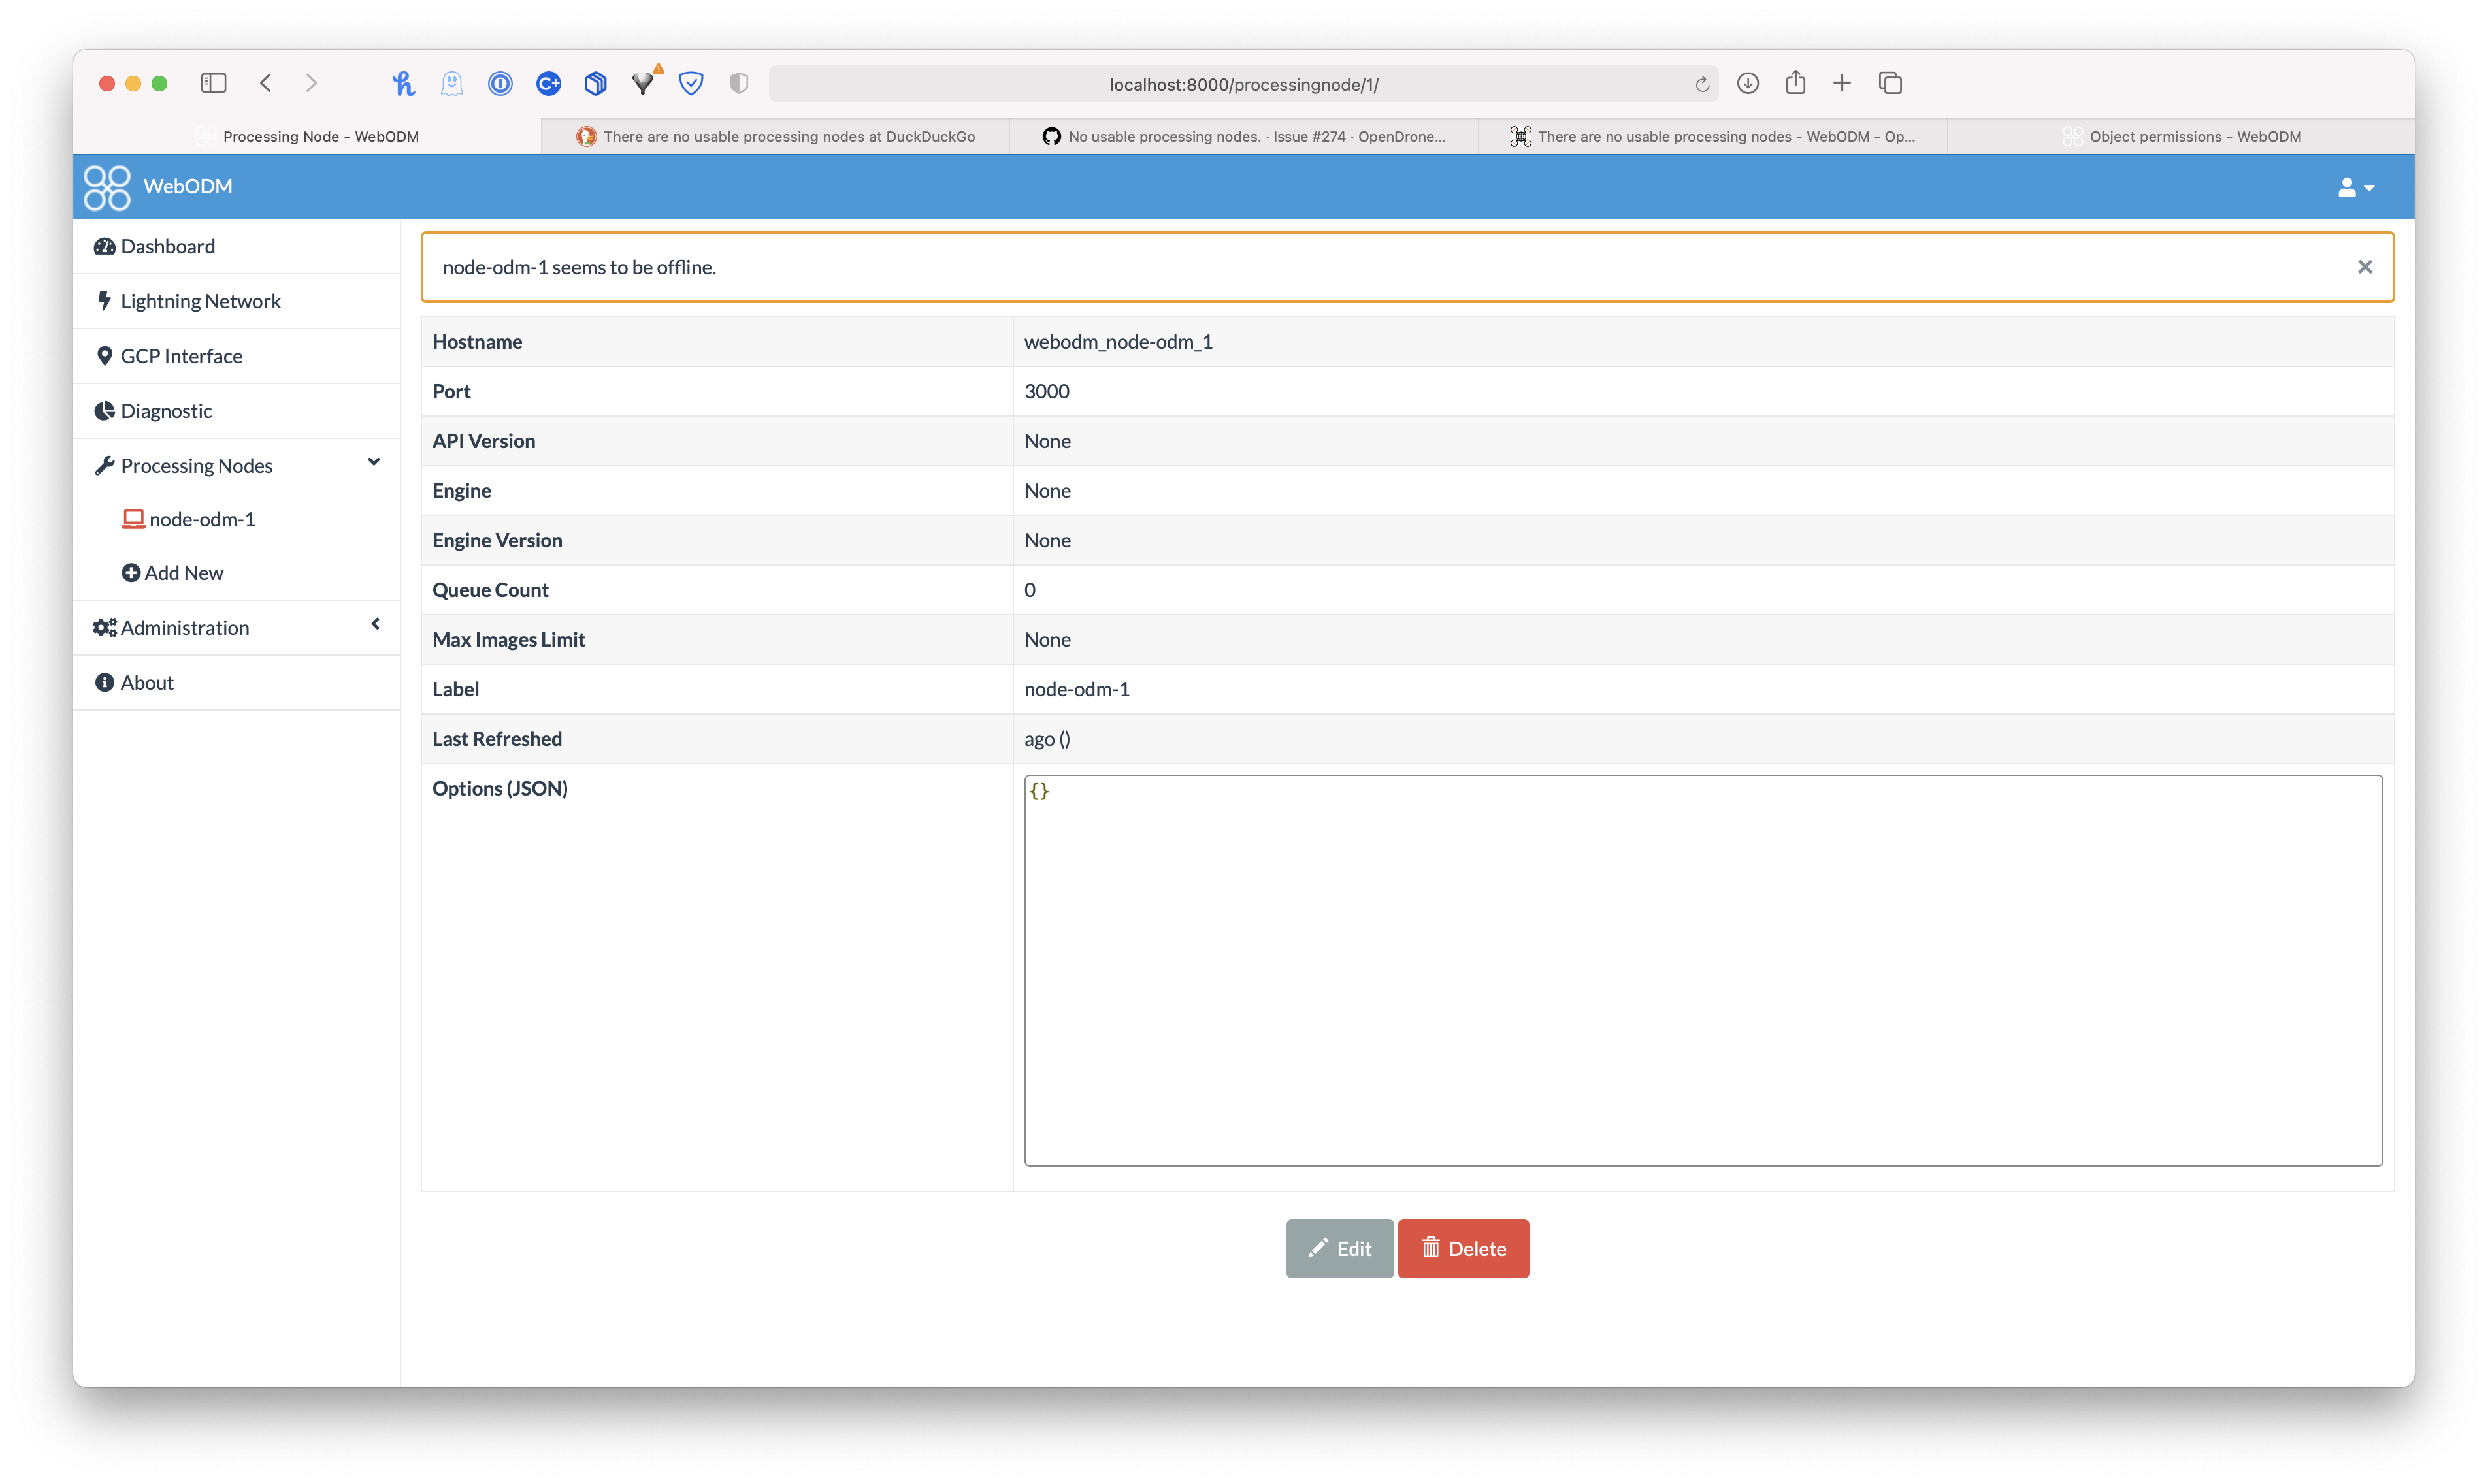Viewport: 2488px width, 1484px height.
Task: Click Add New processing node
Action: point(183,573)
